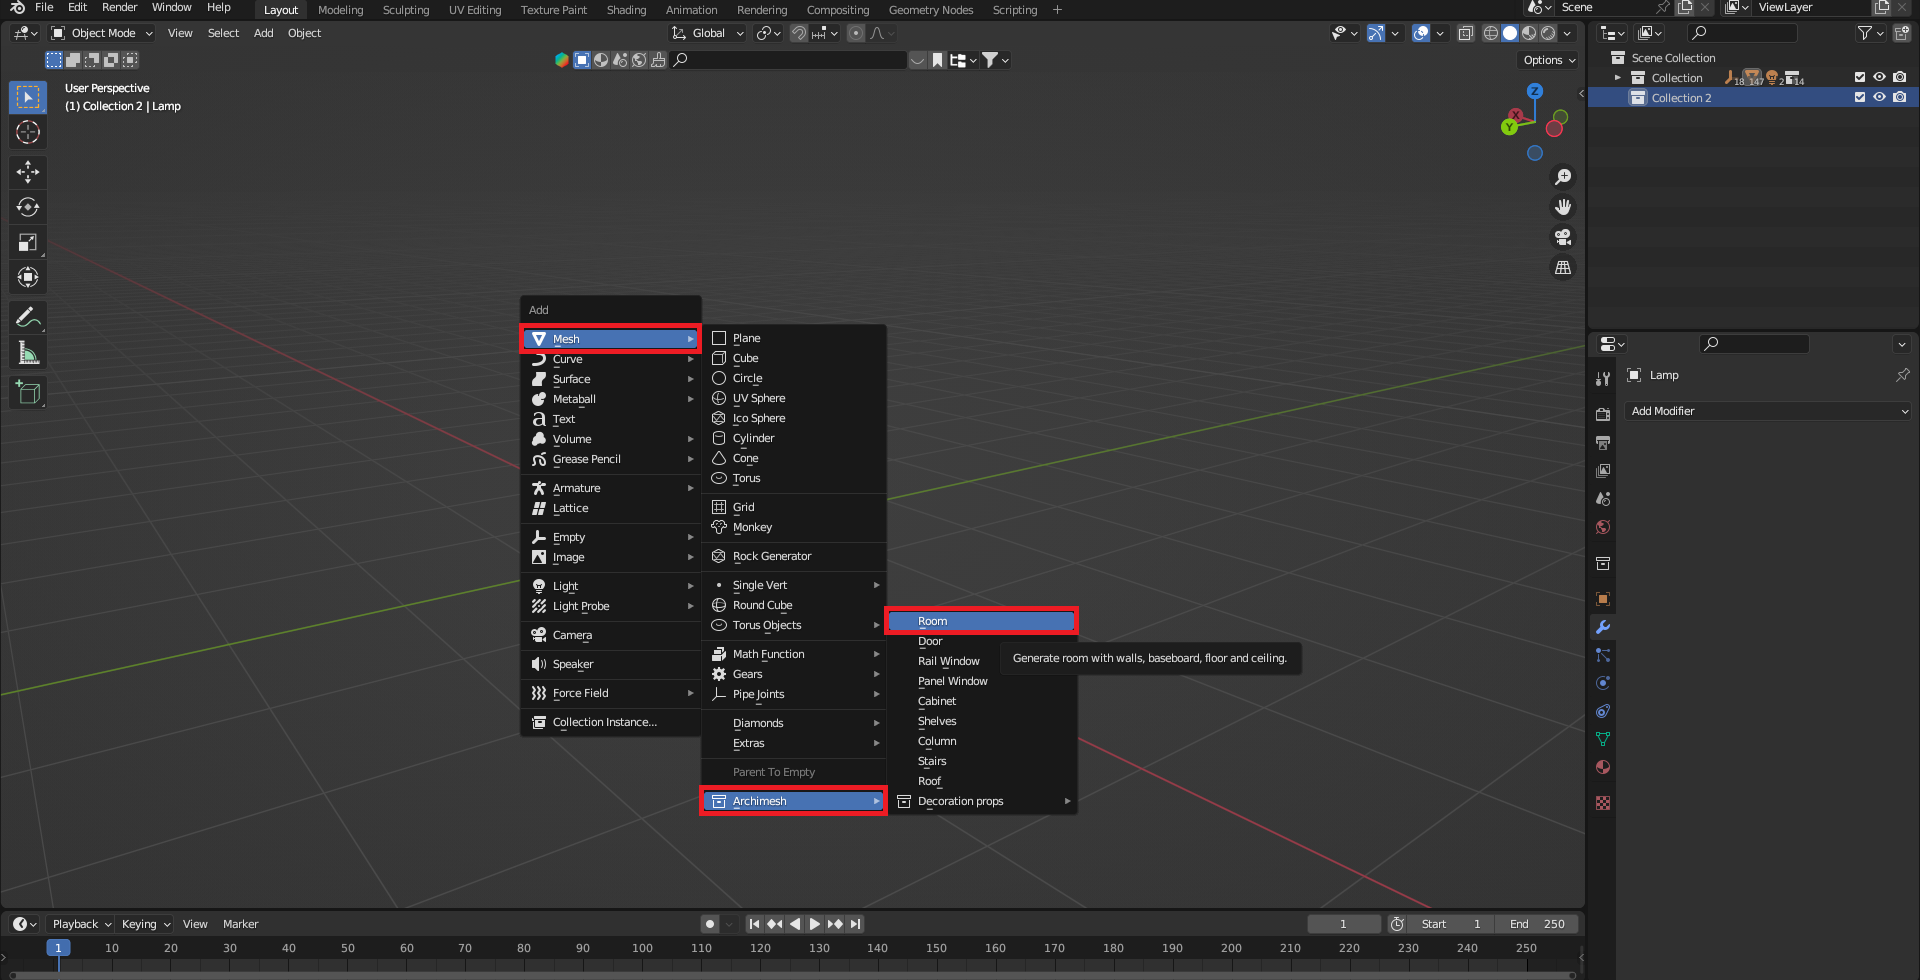Toggle camera view icon

coord(1563,237)
